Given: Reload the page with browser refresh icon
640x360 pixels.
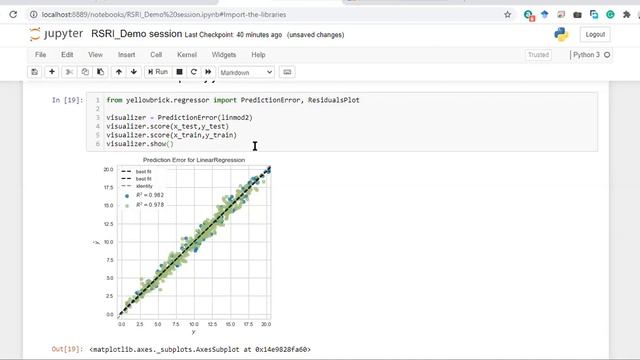Looking at the screenshot, I should [x=13, y=15].
